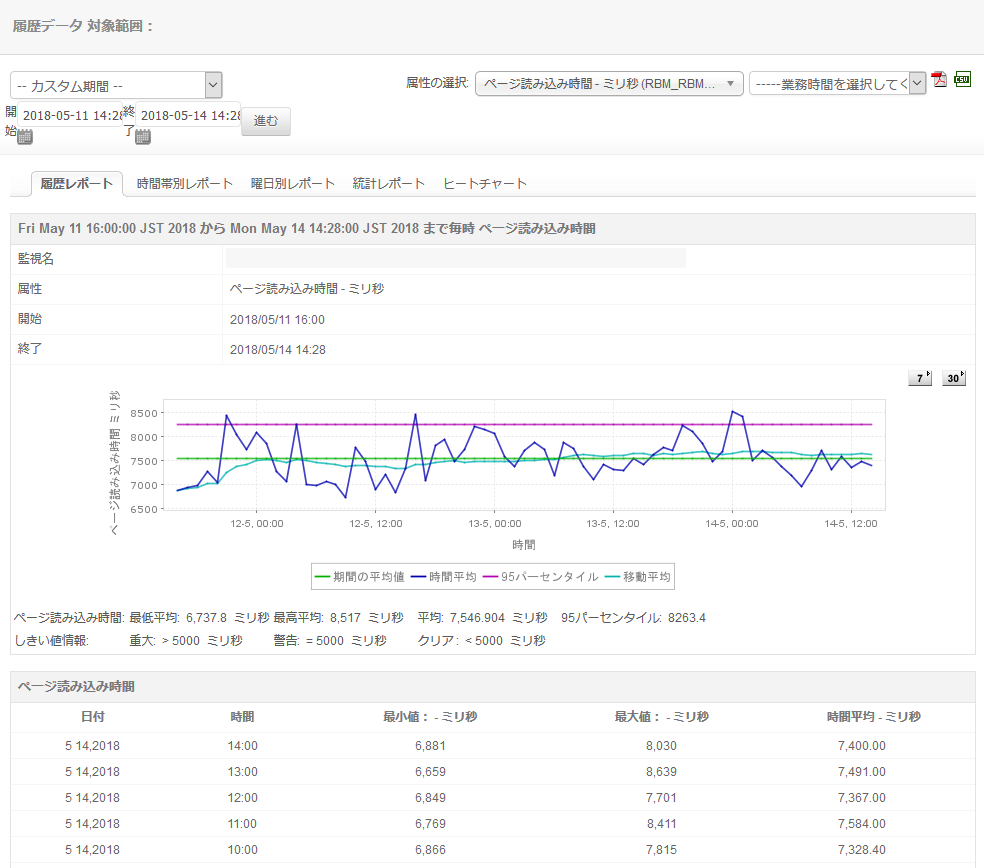Open the 業務時間 business hours dropdown

[x=838, y=84]
